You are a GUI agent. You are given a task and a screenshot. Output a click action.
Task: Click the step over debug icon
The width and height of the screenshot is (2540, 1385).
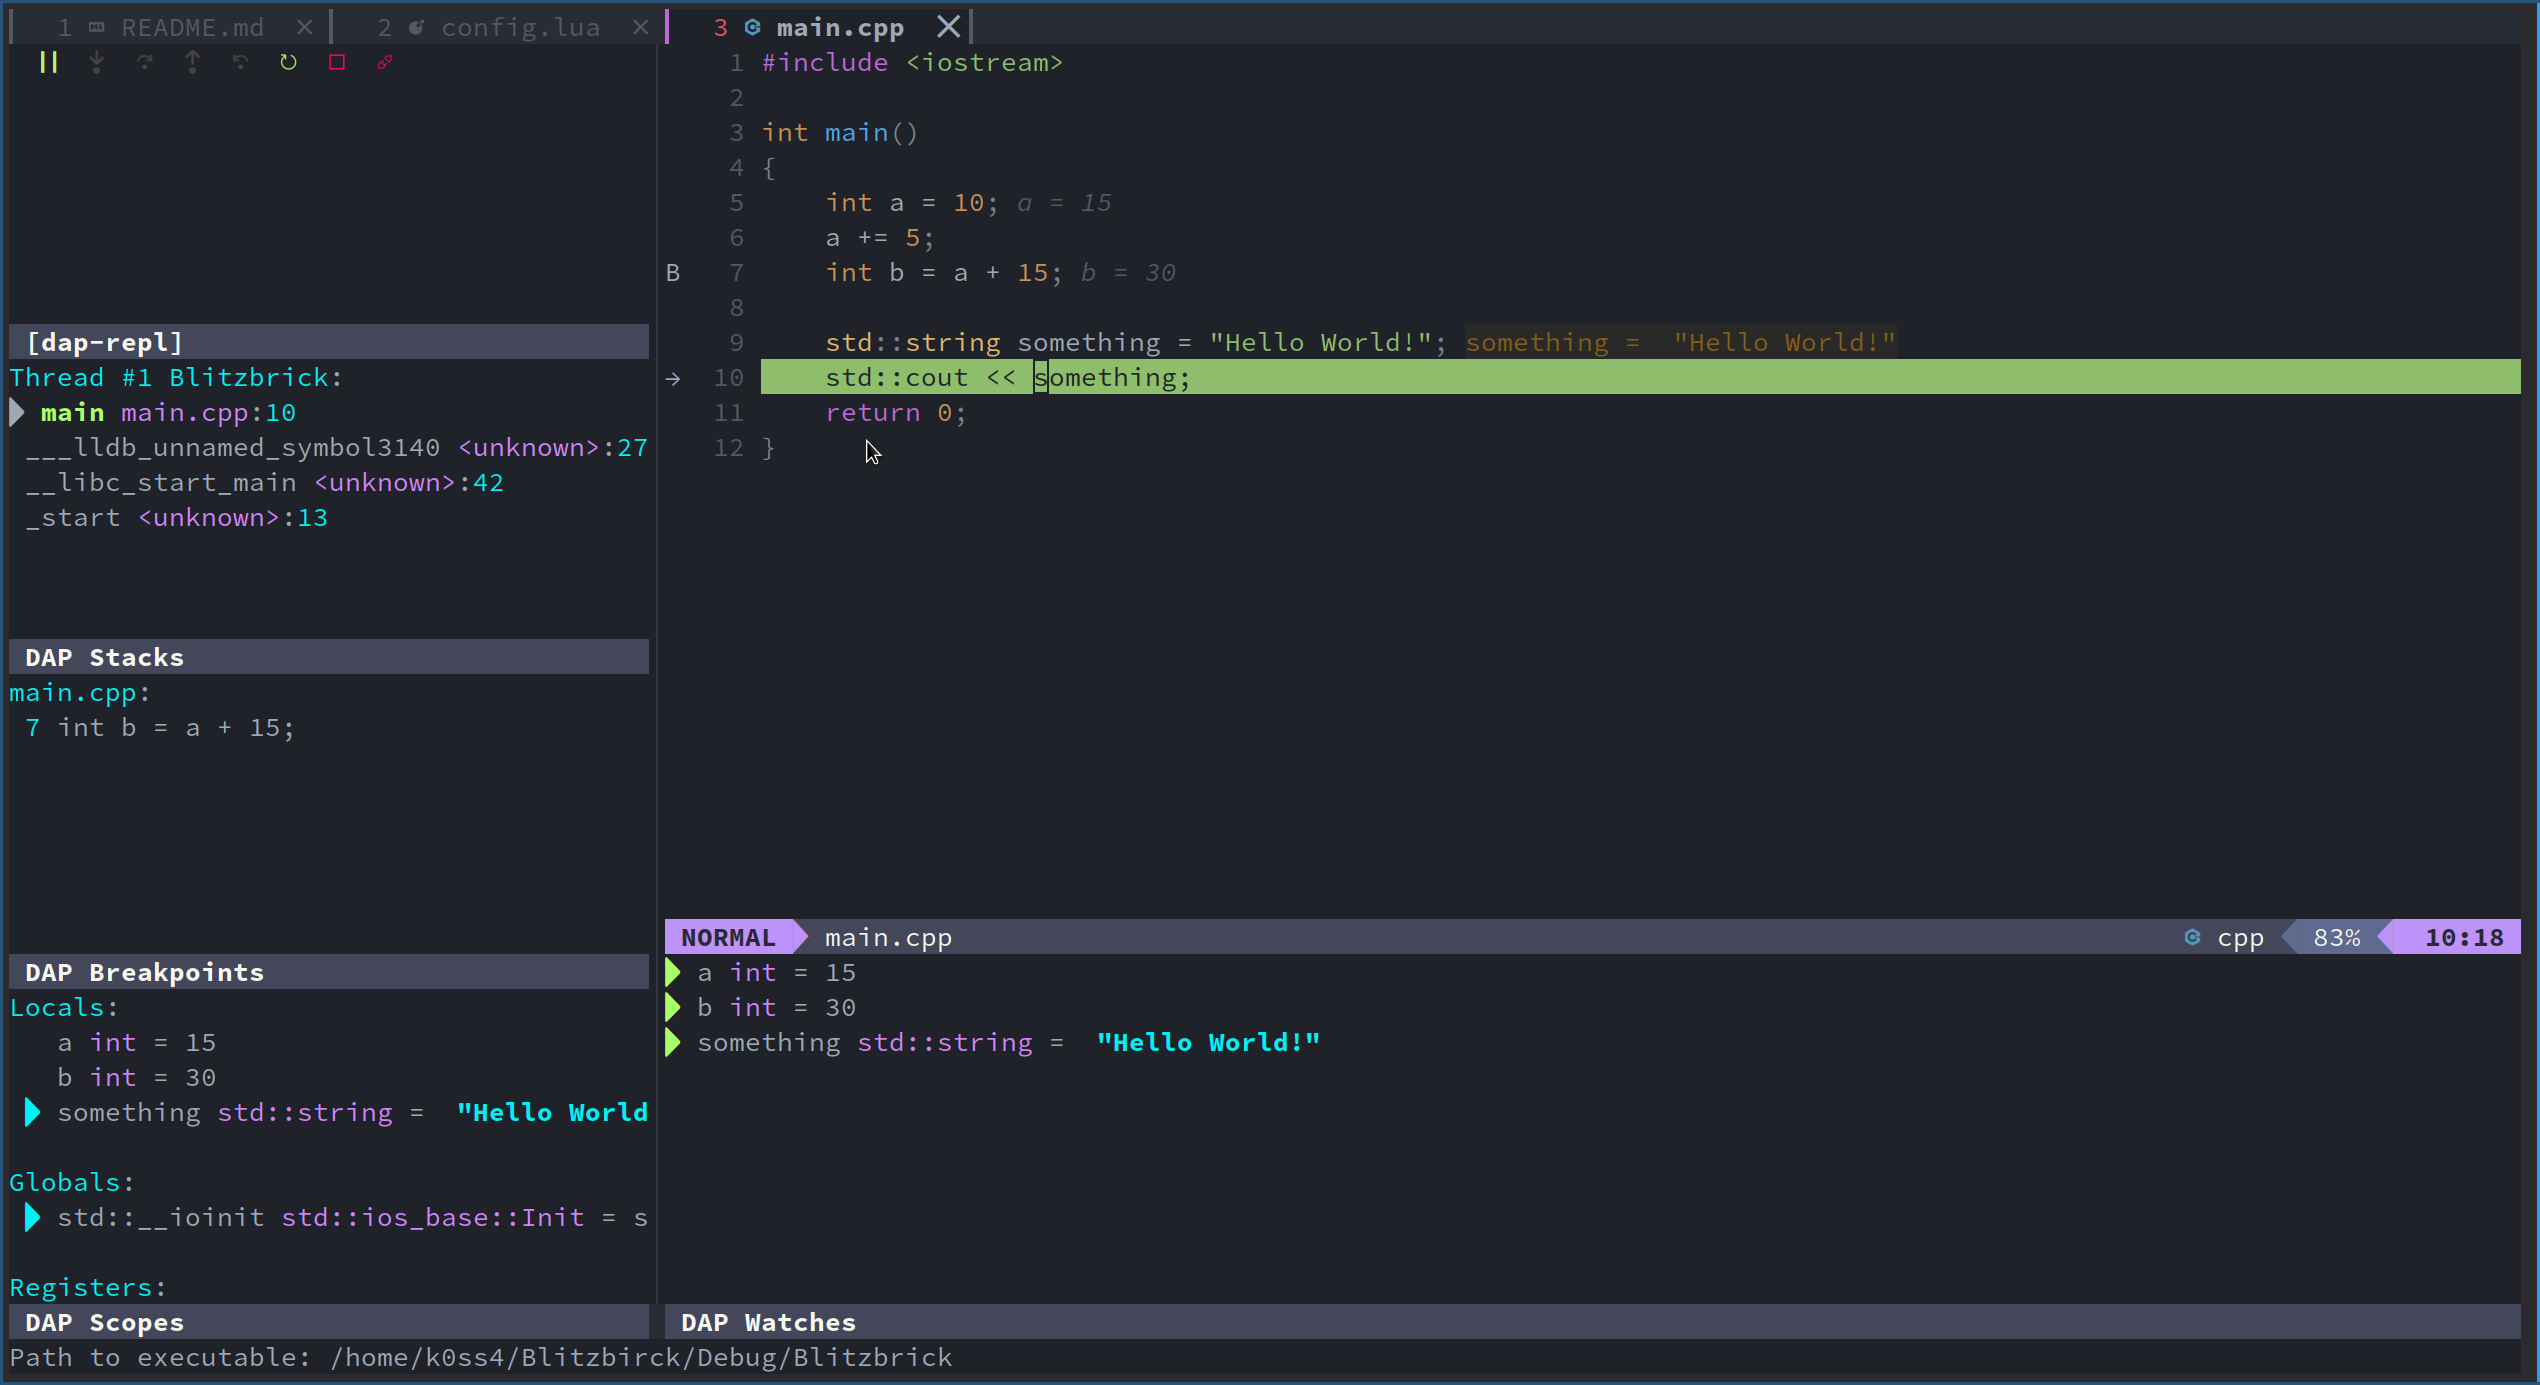[145, 62]
